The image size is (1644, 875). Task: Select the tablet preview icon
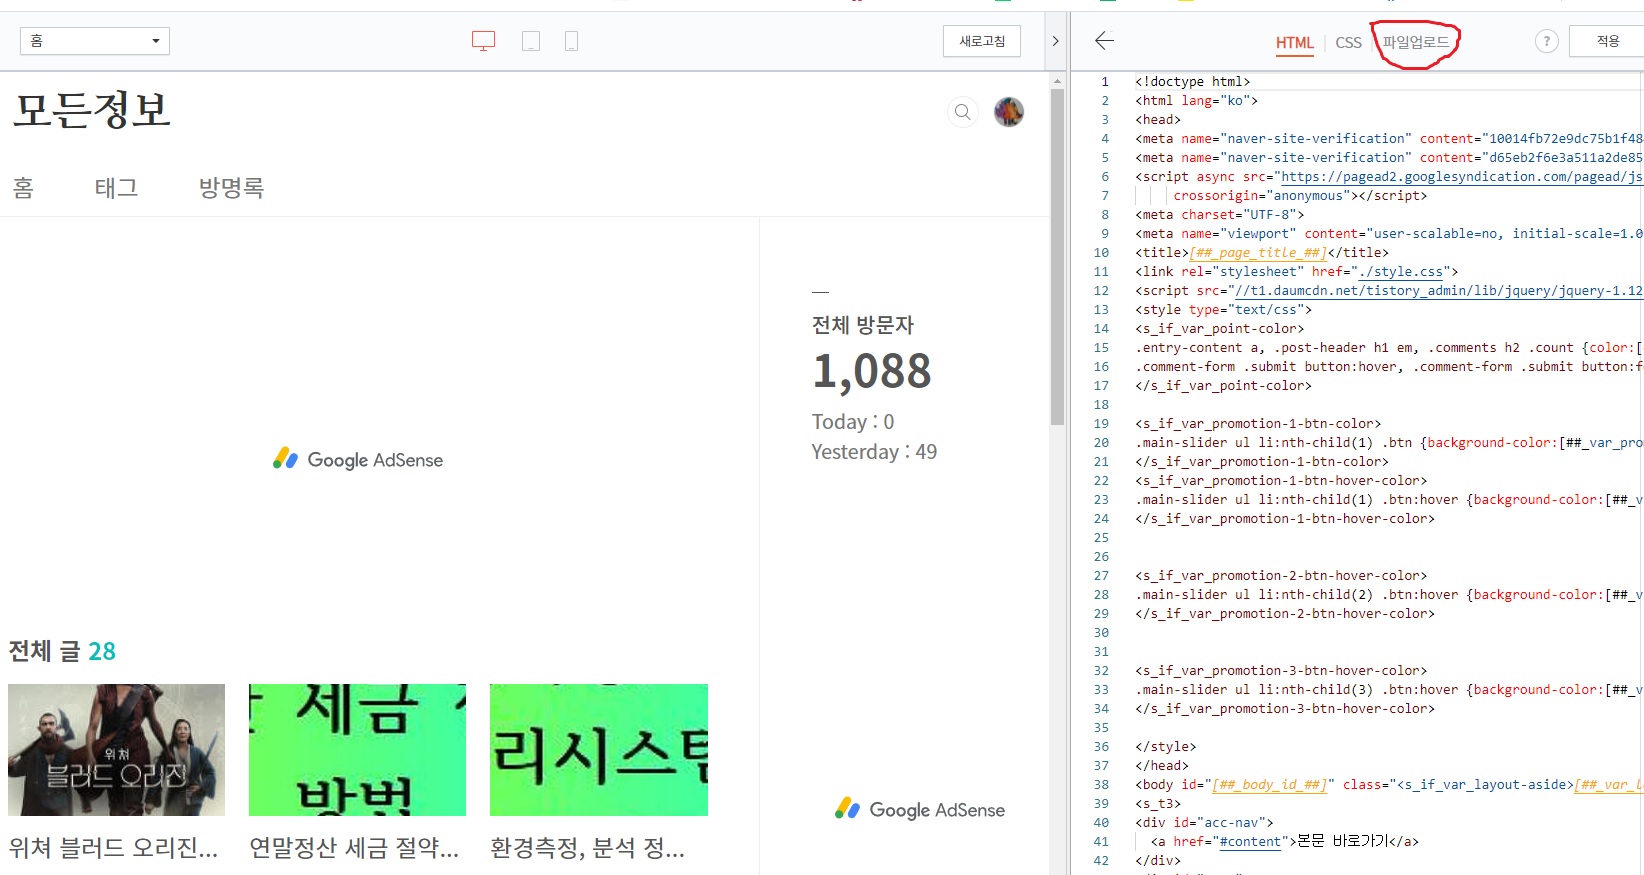[x=531, y=41]
